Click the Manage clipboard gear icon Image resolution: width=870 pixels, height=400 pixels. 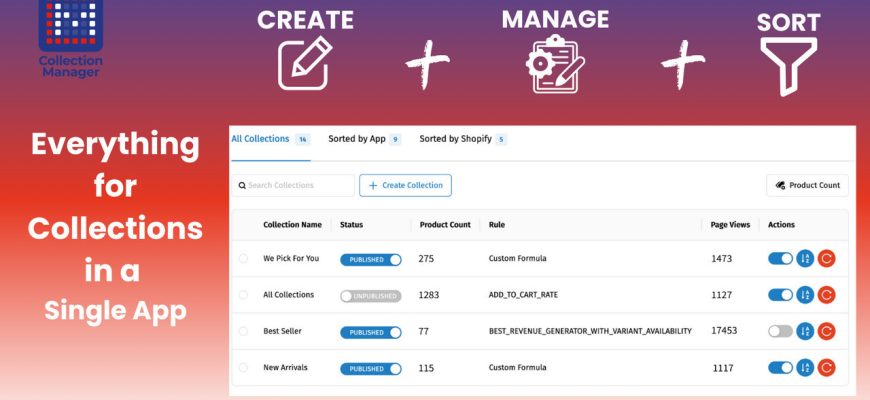point(555,64)
